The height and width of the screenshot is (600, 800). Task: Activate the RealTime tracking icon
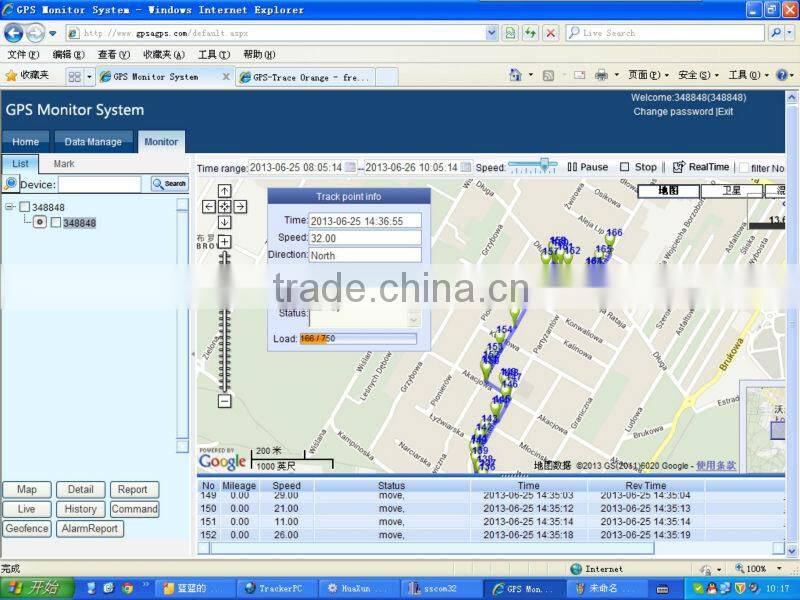click(x=676, y=166)
